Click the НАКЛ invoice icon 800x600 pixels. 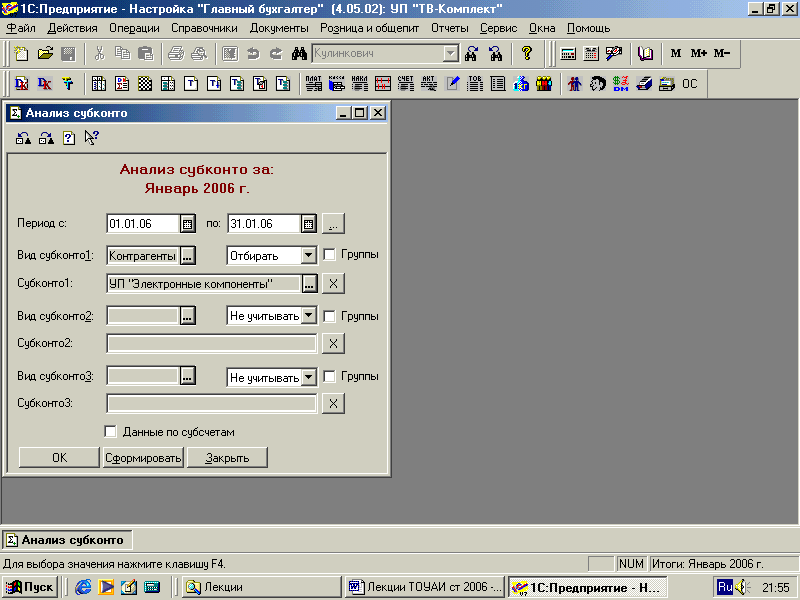(359, 84)
